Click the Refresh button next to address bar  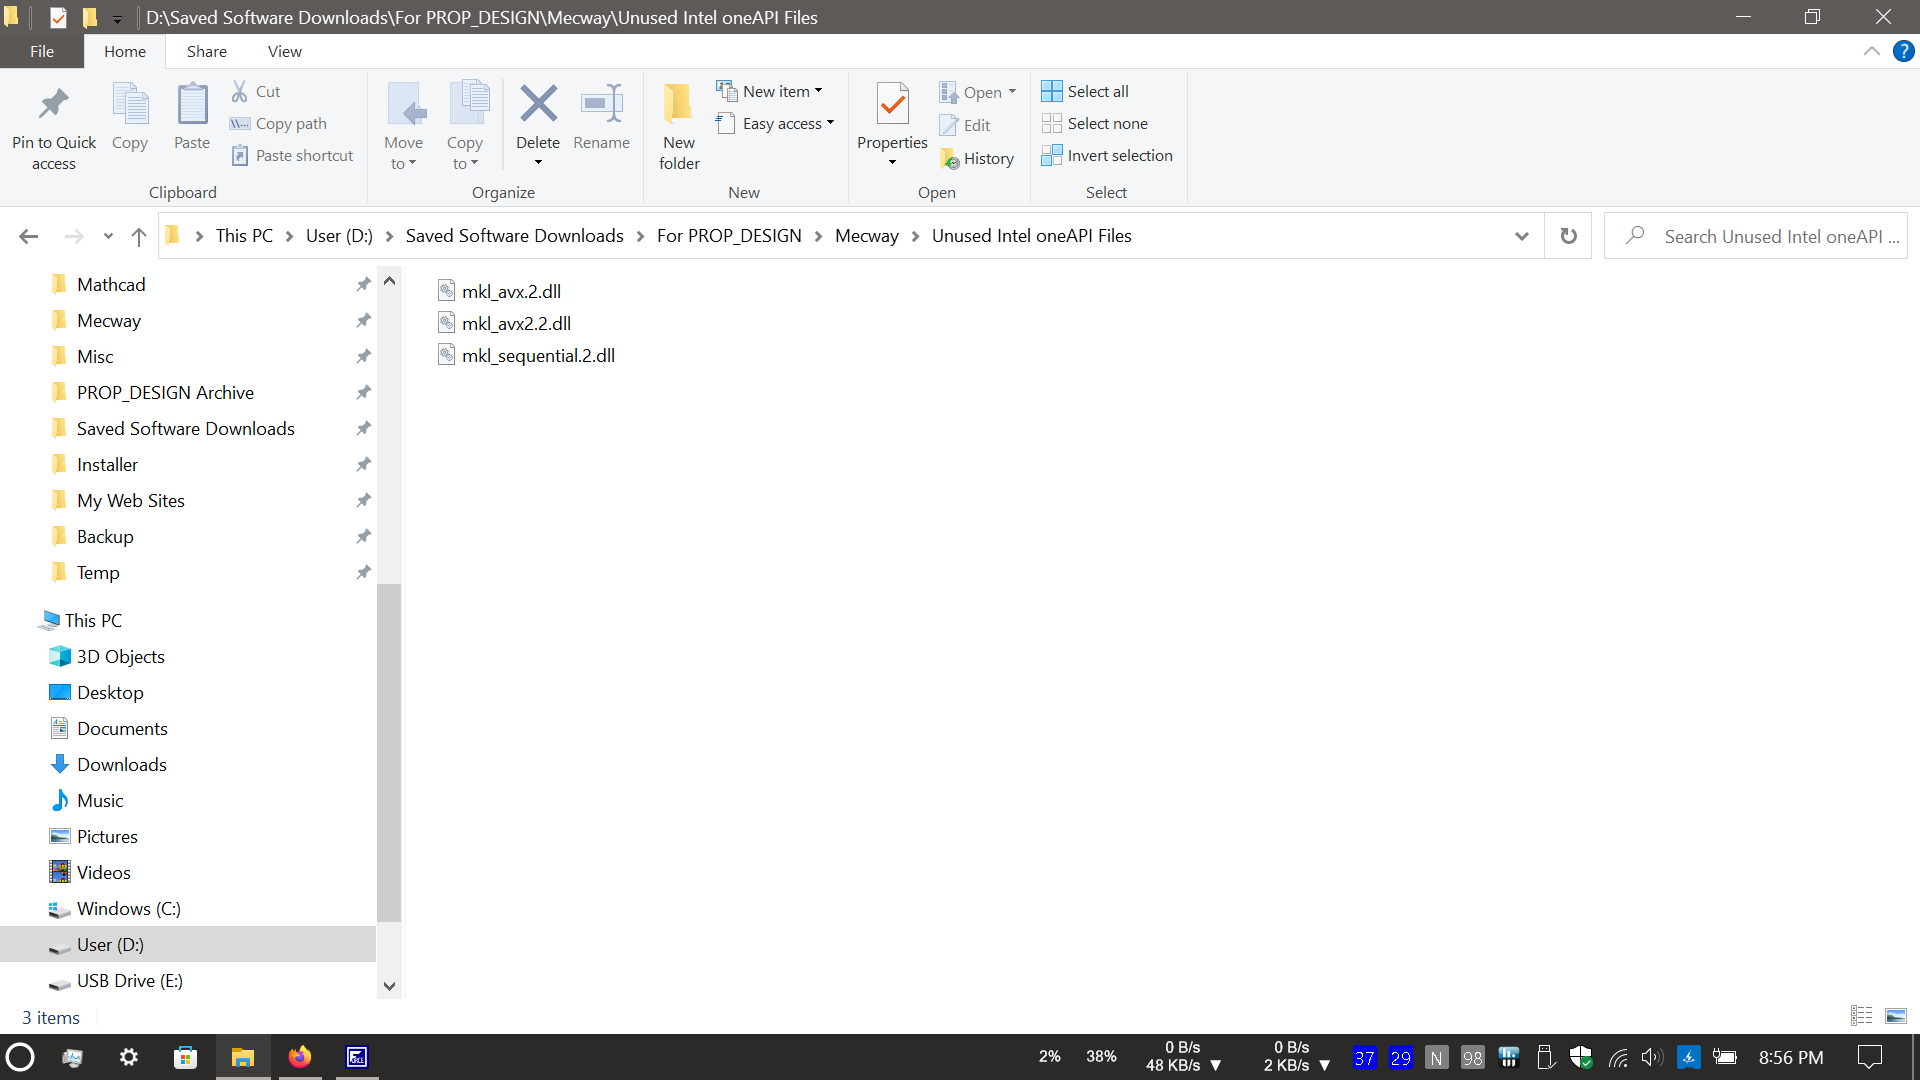(1568, 236)
